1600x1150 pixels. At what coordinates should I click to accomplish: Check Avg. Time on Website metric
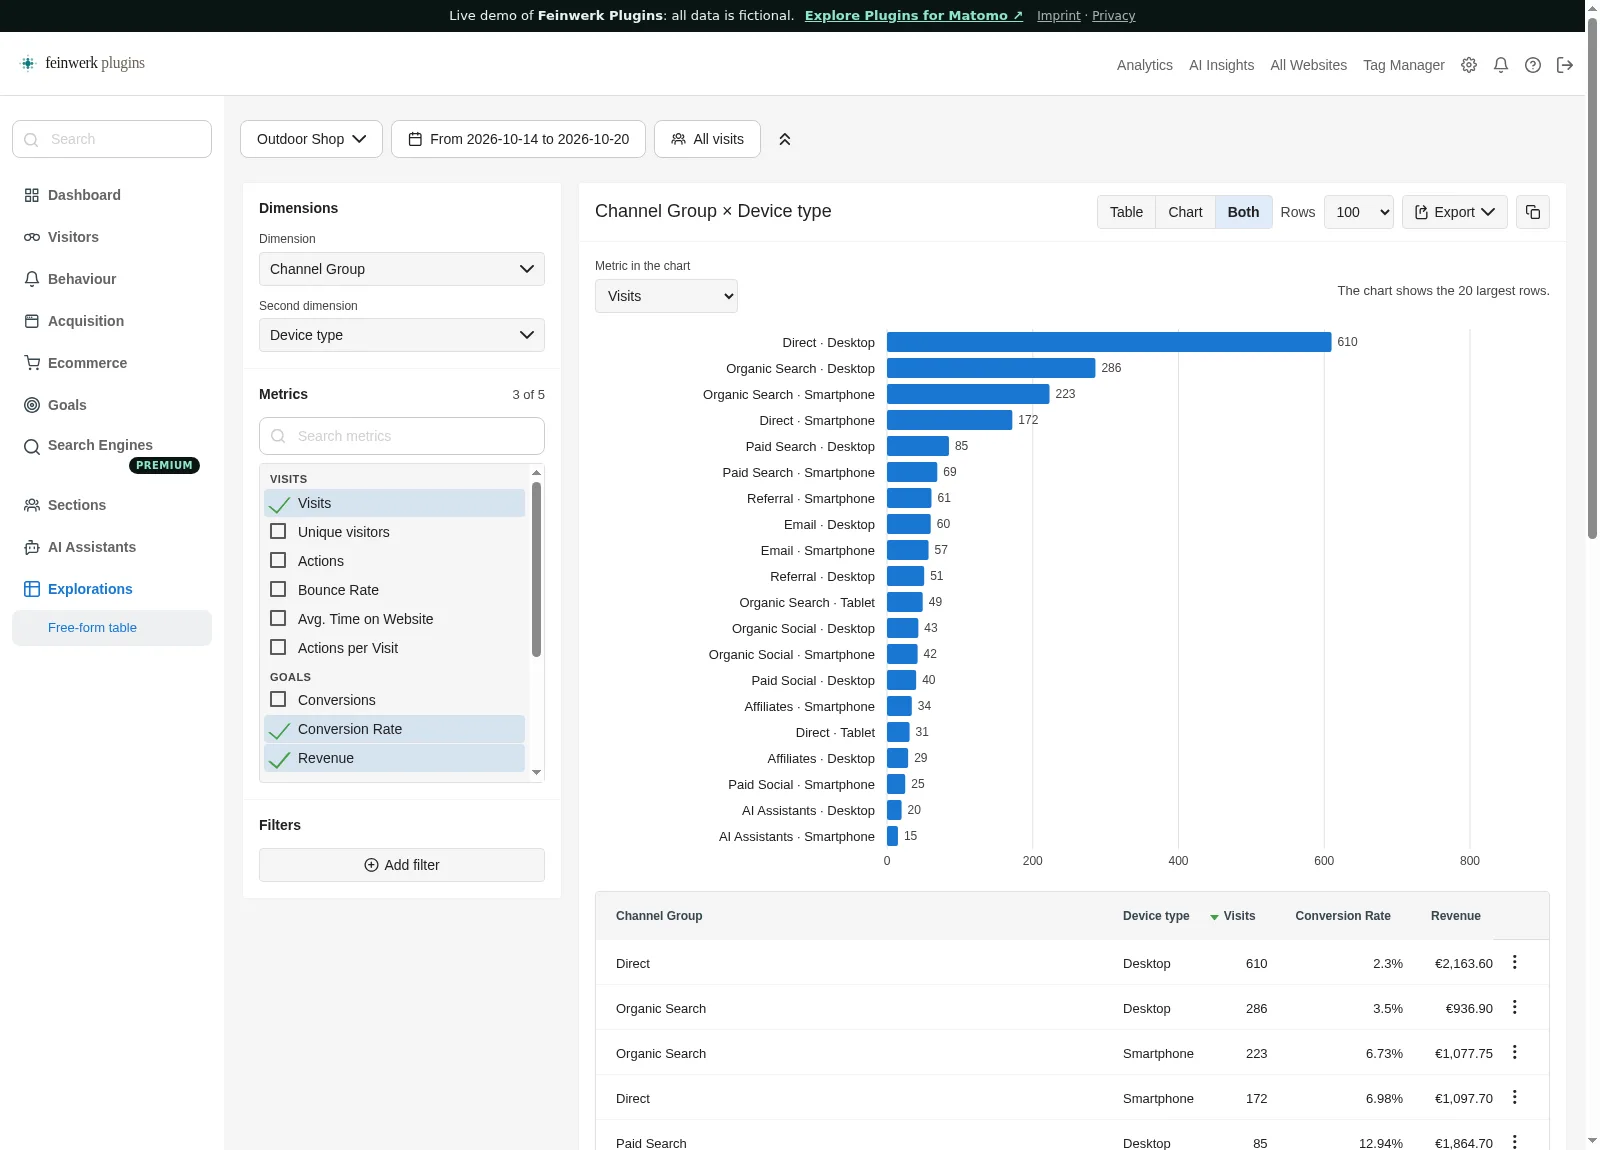pos(394,619)
